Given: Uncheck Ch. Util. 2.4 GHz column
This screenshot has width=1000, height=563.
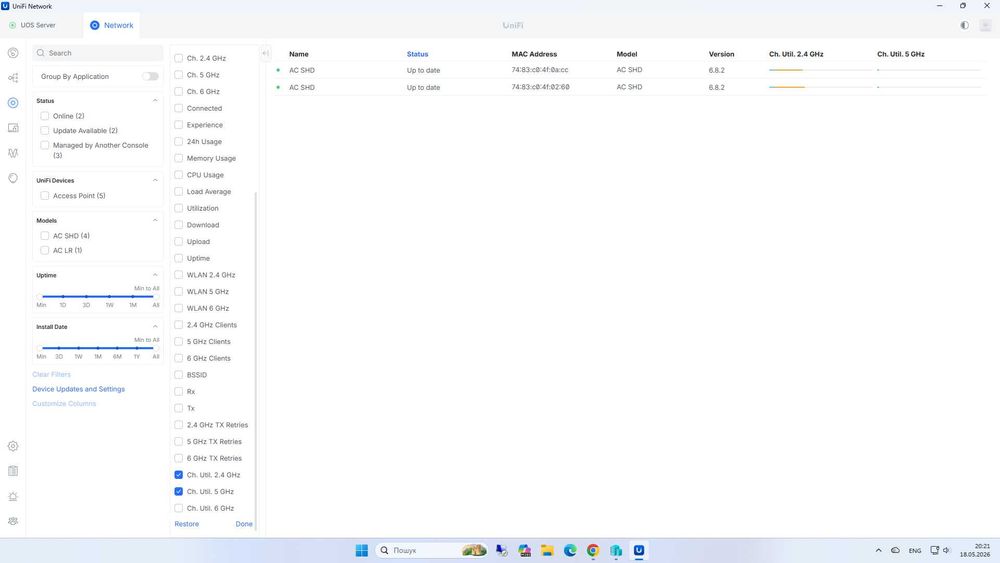Looking at the screenshot, I should [179, 475].
